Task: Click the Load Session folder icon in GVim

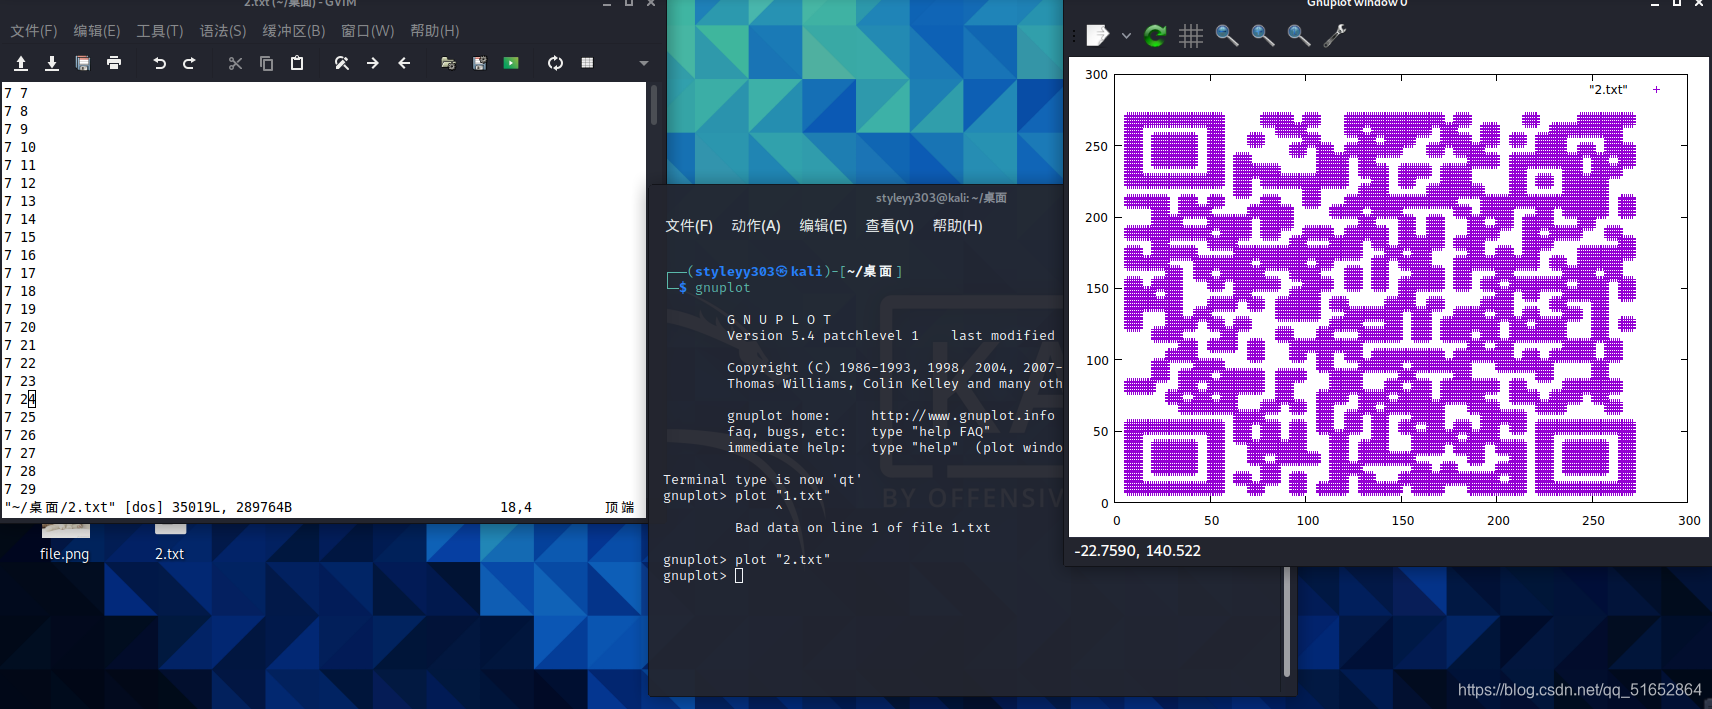Action: click(x=448, y=63)
